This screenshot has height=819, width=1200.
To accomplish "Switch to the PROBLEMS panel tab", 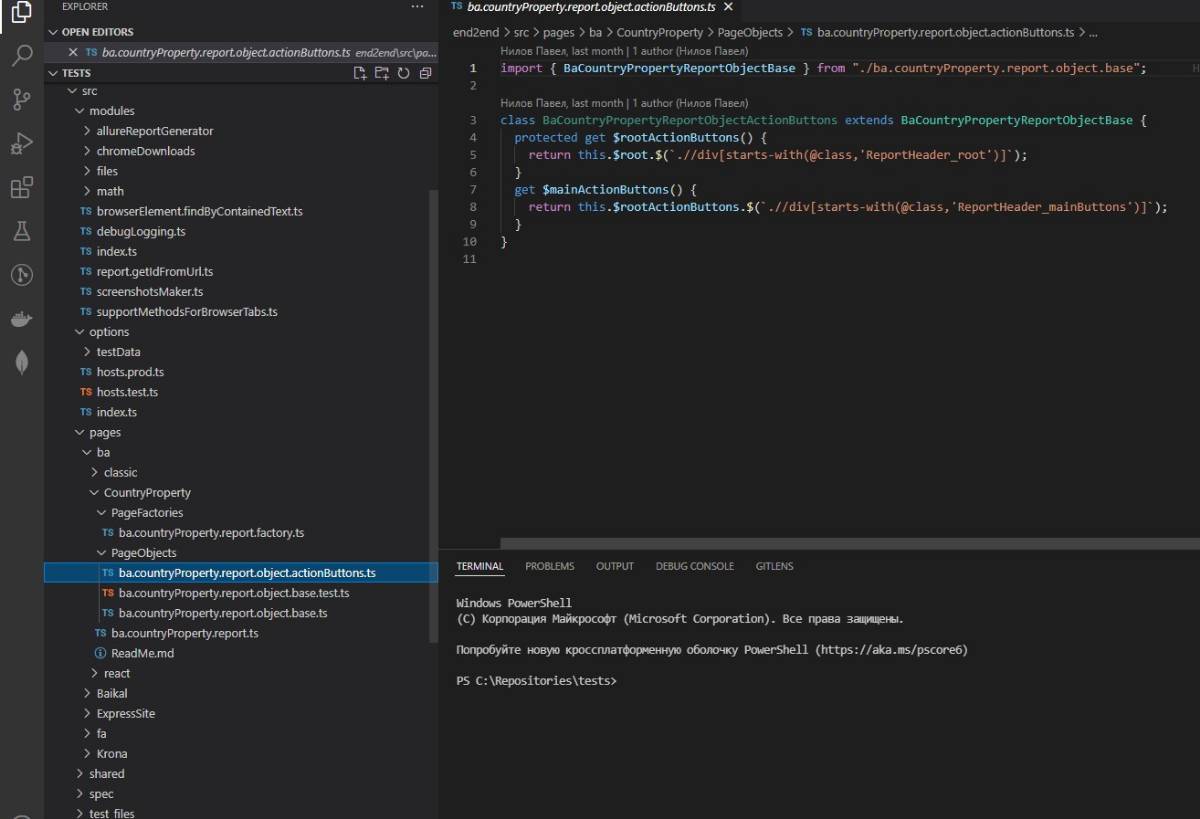I will click(549, 566).
